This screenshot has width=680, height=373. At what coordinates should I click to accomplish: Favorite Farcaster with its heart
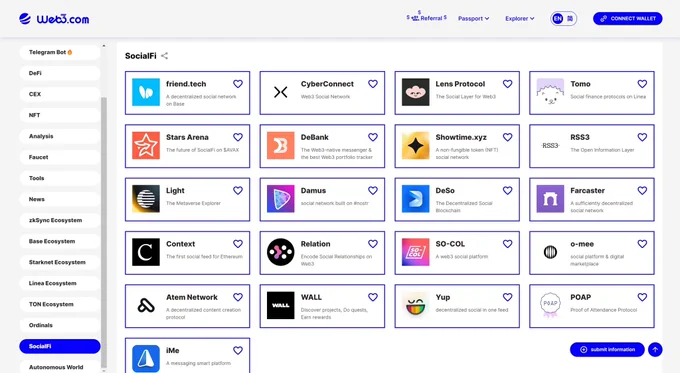[642, 190]
